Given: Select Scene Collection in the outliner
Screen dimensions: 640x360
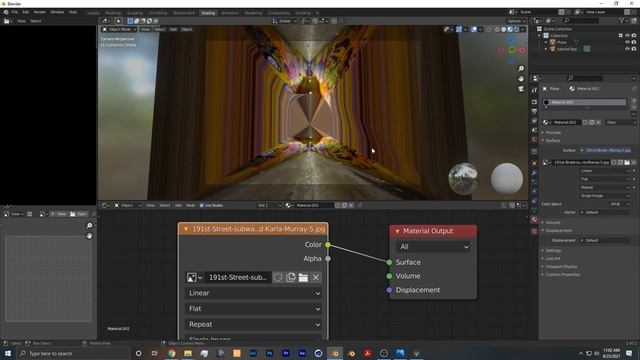Looking at the screenshot, I should pyautogui.click(x=558, y=29).
